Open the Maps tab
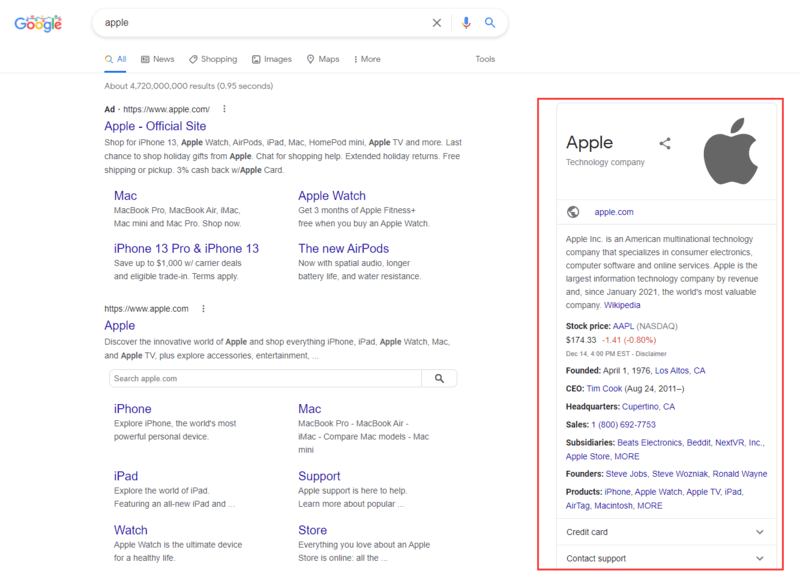The width and height of the screenshot is (800, 571). pyautogui.click(x=323, y=59)
